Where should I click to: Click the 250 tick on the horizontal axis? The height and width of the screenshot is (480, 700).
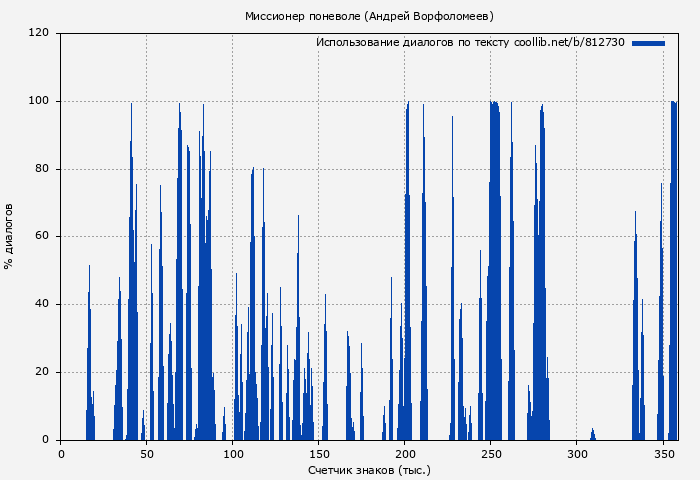[x=491, y=454]
